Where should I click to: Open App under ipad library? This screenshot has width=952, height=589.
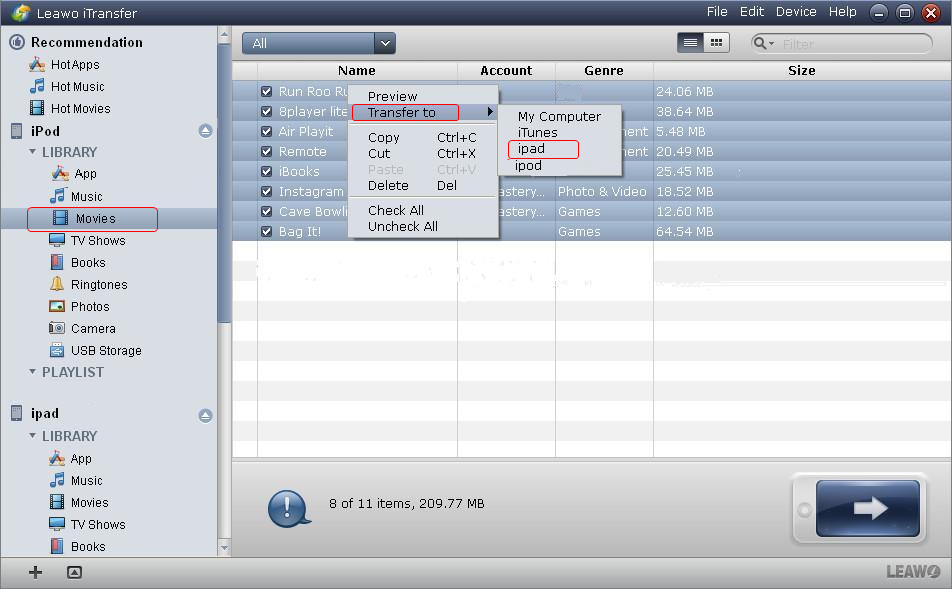pos(71,458)
